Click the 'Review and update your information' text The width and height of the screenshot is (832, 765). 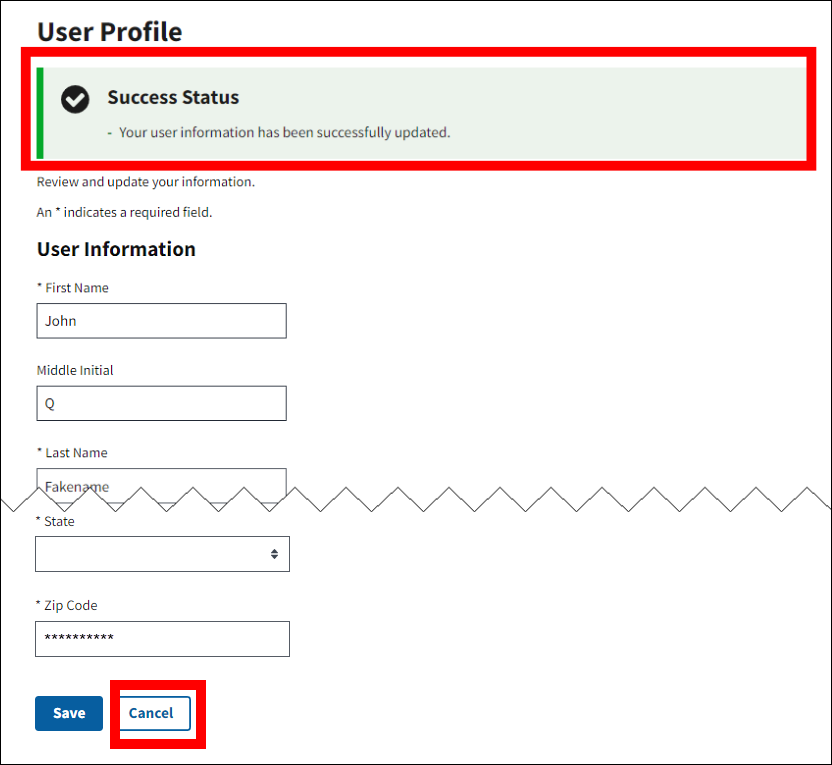click(x=145, y=182)
